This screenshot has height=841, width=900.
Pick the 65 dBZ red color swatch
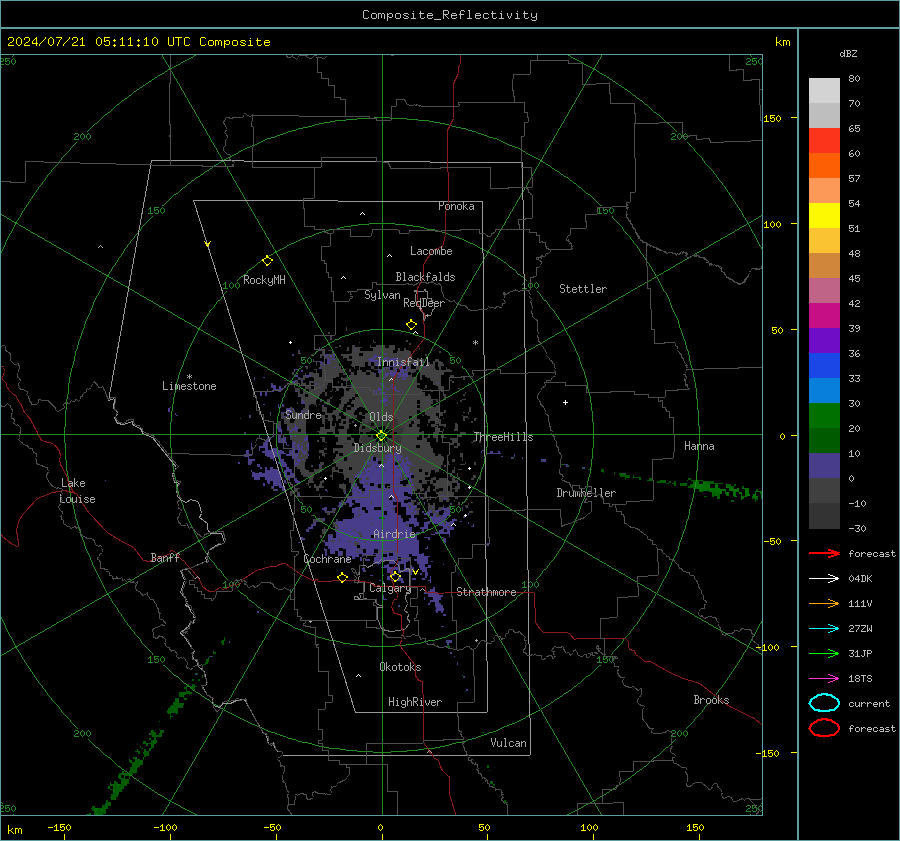[x=824, y=140]
